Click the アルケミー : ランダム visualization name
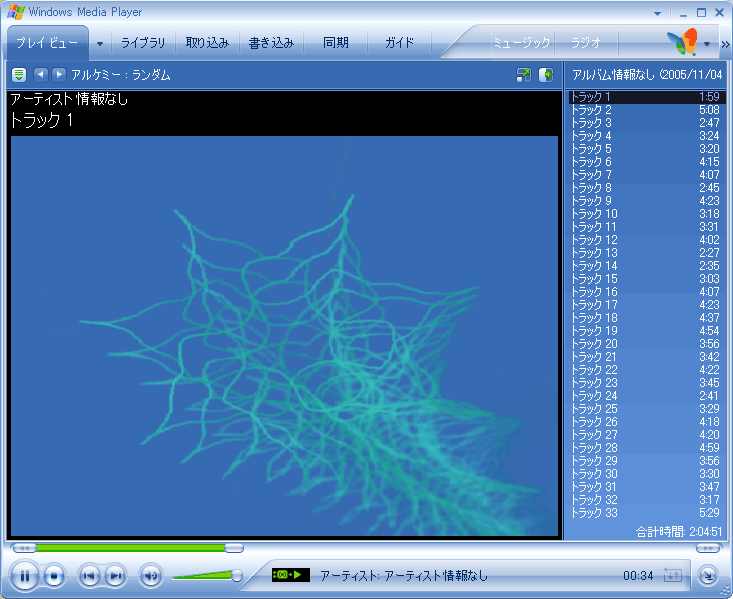This screenshot has width=733, height=599. click(121, 75)
